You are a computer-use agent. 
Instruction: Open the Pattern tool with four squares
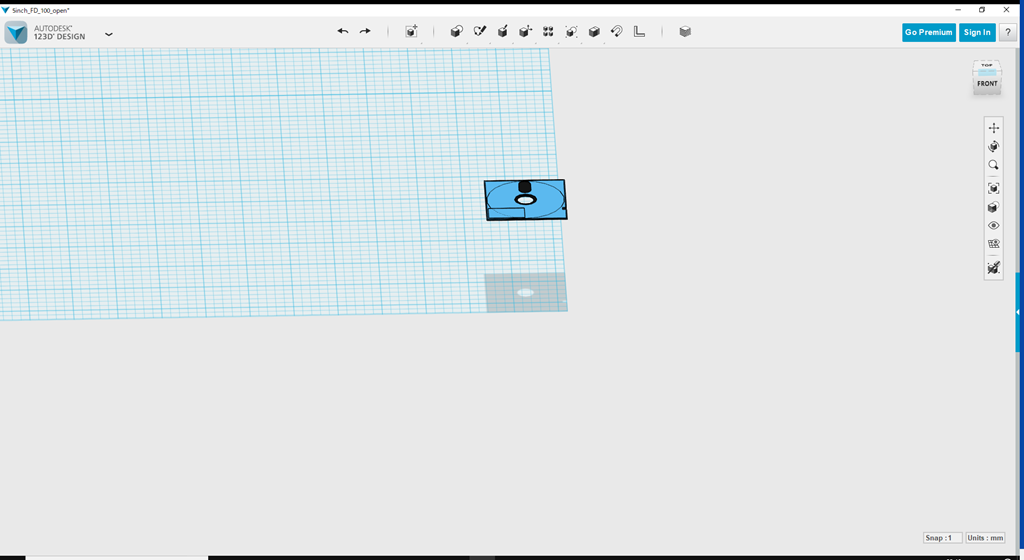point(548,32)
